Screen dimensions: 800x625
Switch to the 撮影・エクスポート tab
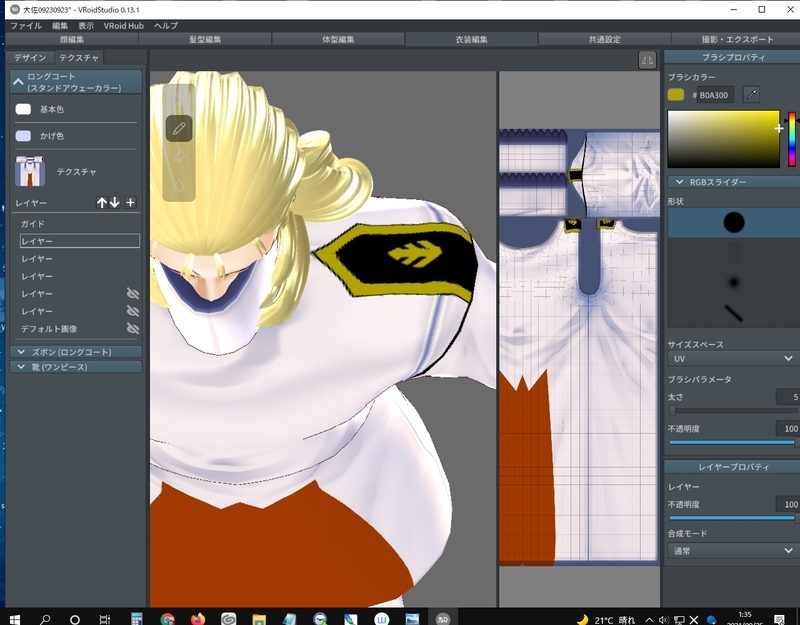[737, 39]
